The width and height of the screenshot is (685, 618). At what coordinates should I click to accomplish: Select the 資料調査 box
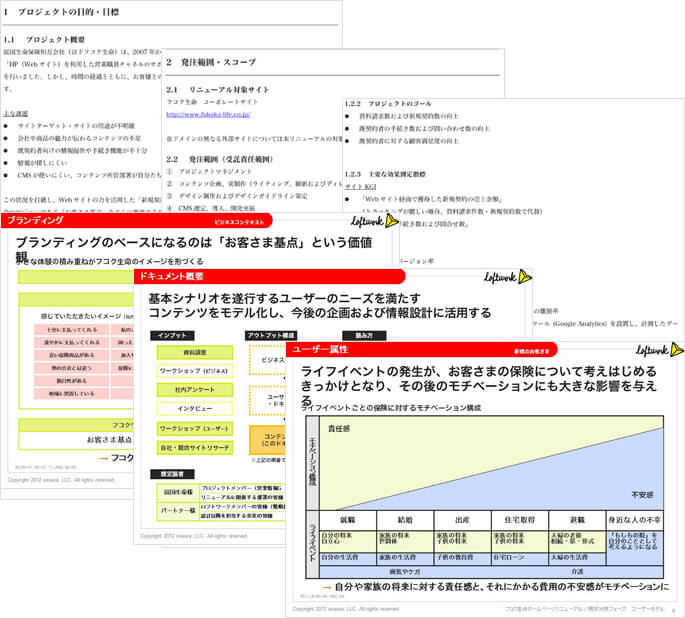tap(195, 352)
